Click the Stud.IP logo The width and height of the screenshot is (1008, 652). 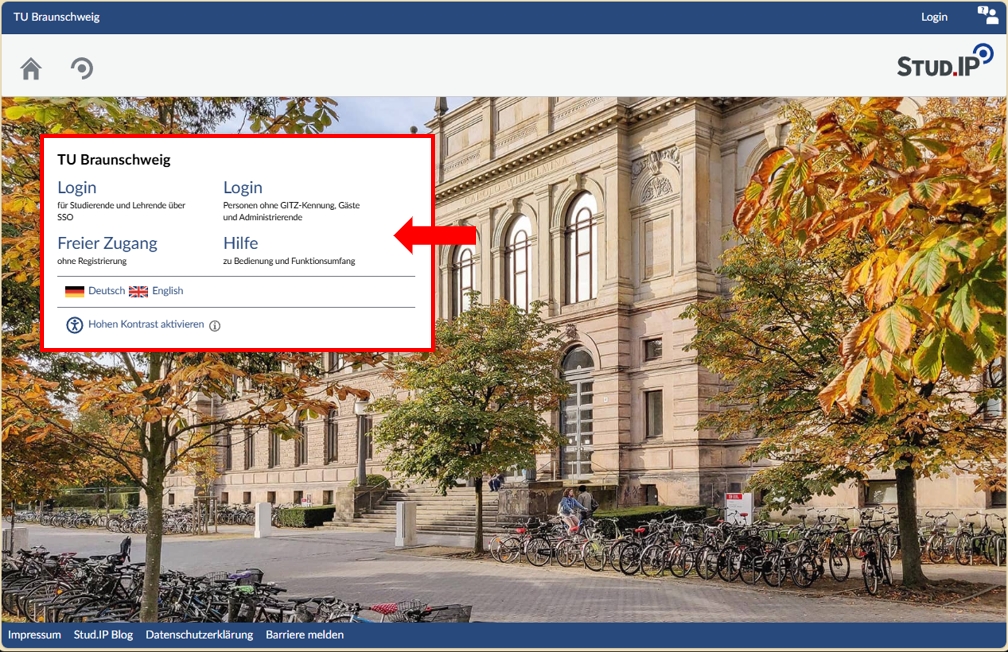tap(945, 61)
